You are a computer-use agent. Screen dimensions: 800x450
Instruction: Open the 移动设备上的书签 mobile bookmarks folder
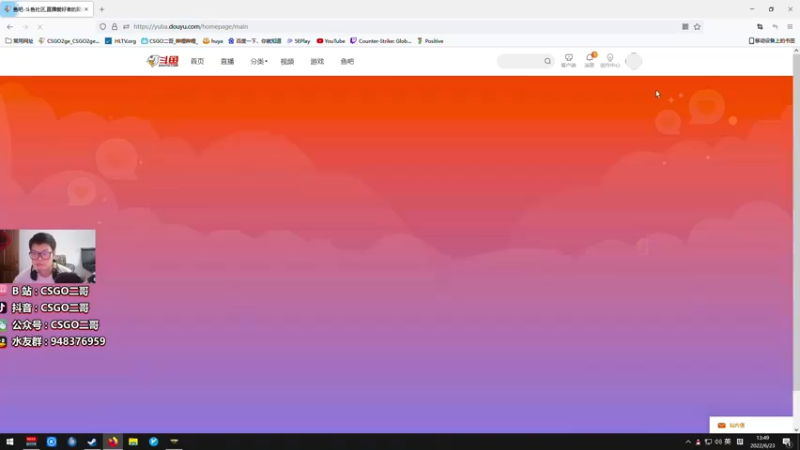pyautogui.click(x=771, y=41)
